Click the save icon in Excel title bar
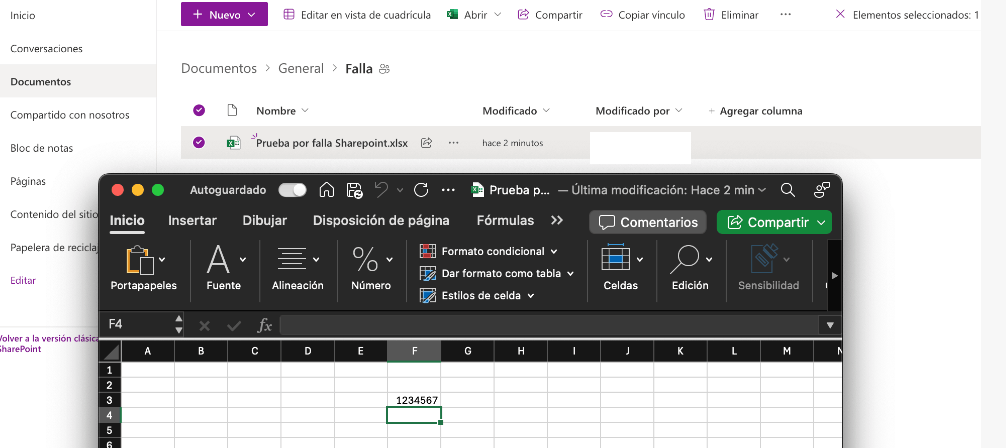1006x448 pixels. (x=354, y=190)
